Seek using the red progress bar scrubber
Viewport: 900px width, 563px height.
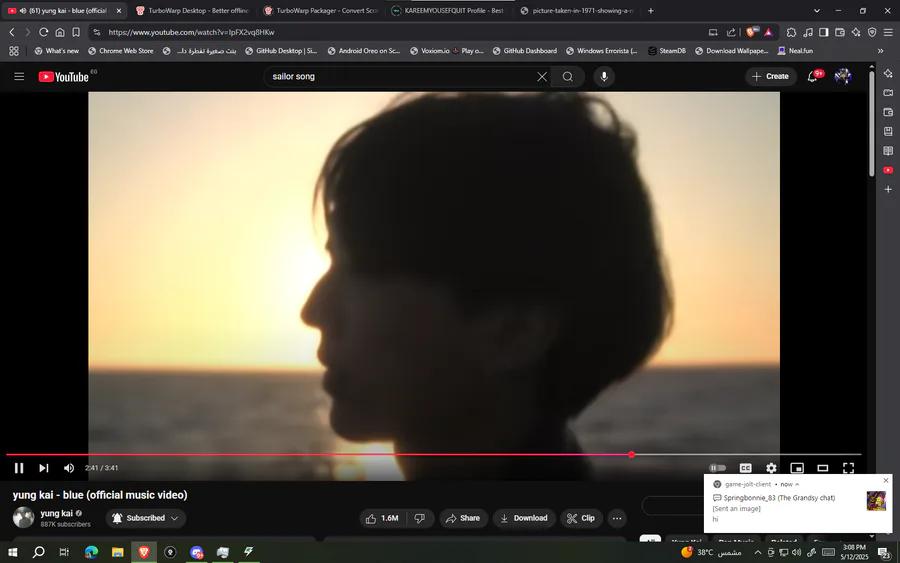[631, 455]
